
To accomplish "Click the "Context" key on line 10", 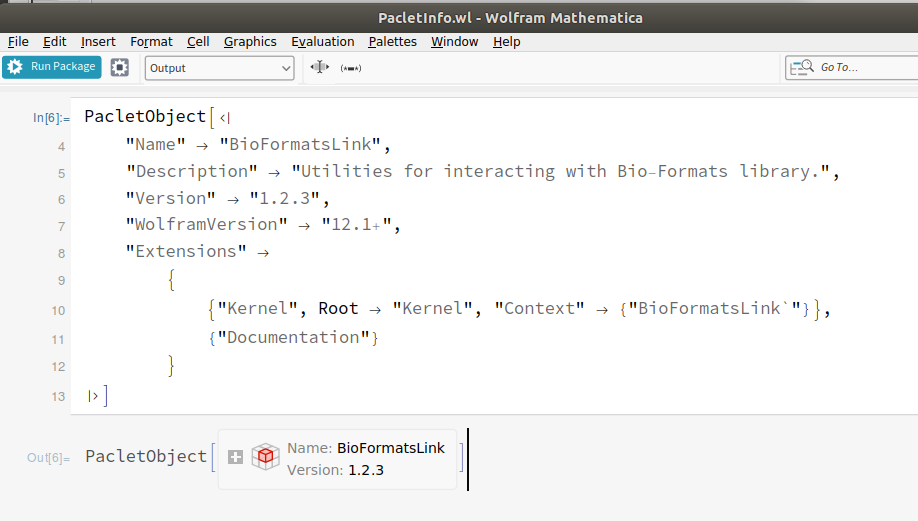I will 539,309.
